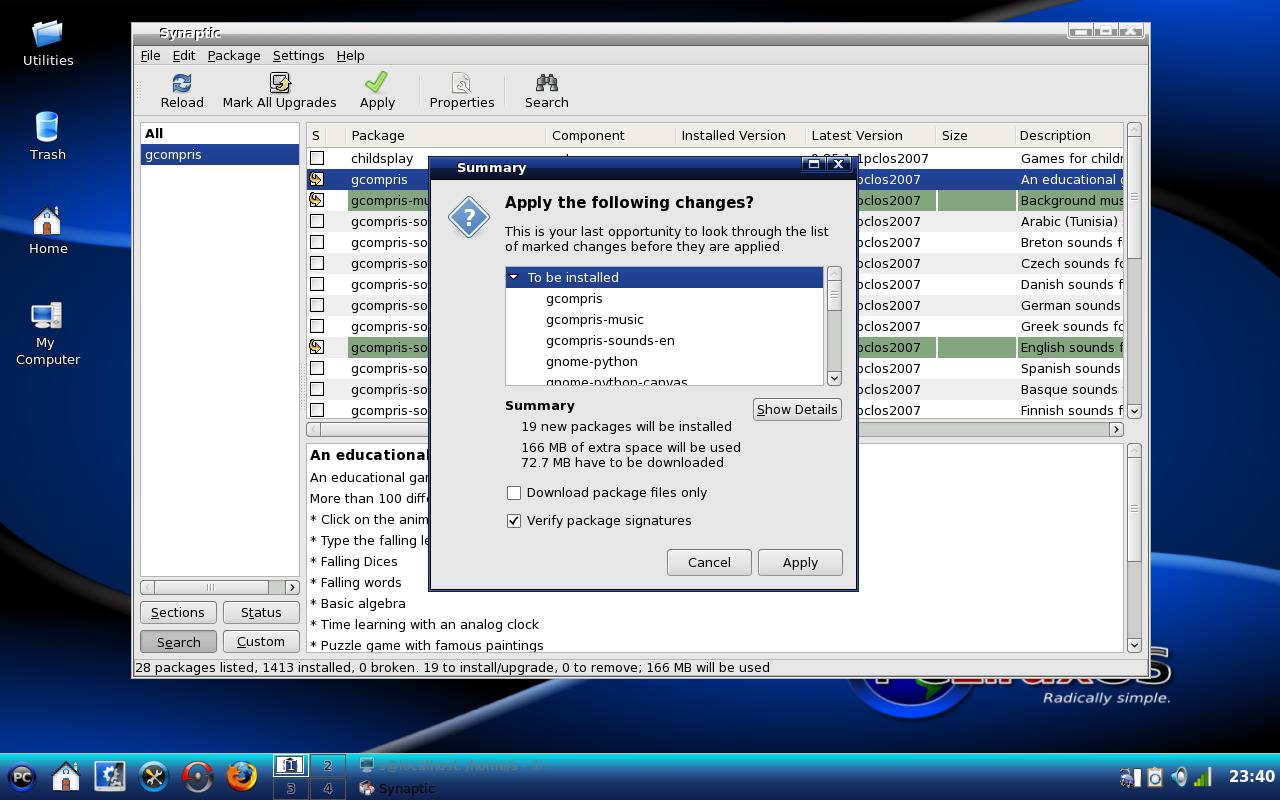Open the Help menu
This screenshot has width=1280, height=800.
[350, 56]
